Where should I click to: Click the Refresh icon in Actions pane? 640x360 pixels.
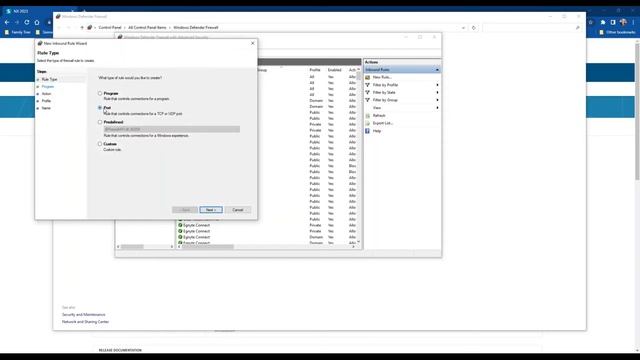tap(367, 116)
